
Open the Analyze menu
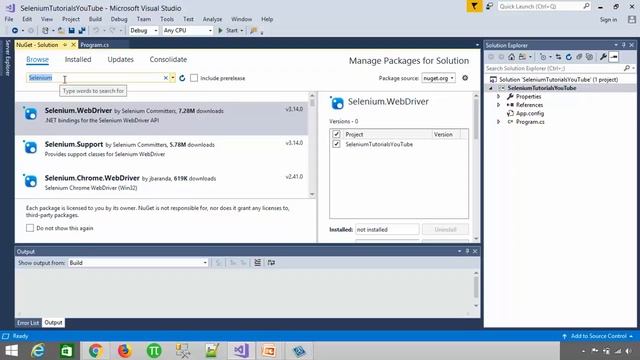coord(212,19)
